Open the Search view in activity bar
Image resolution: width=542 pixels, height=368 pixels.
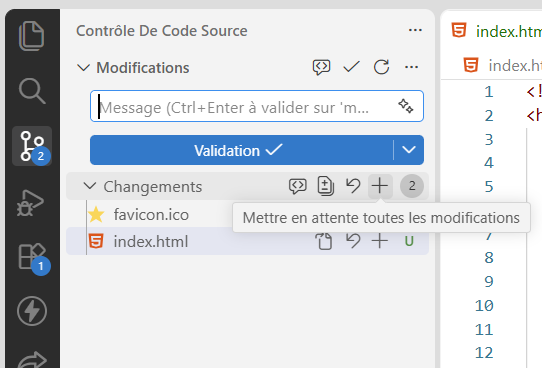32,91
